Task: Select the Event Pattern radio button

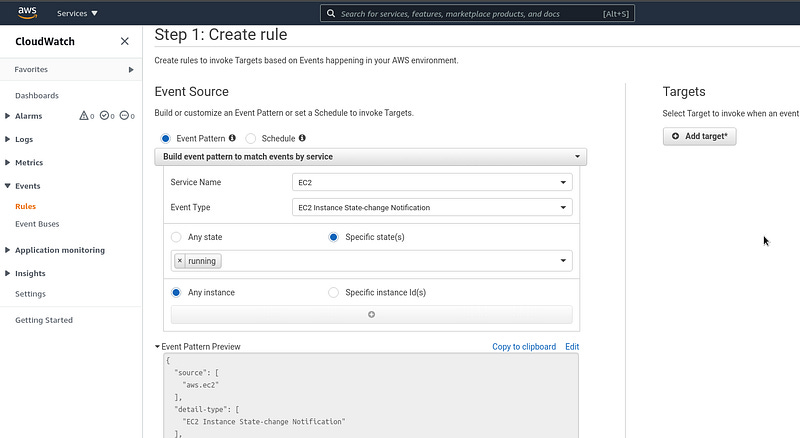Action: 165,138
